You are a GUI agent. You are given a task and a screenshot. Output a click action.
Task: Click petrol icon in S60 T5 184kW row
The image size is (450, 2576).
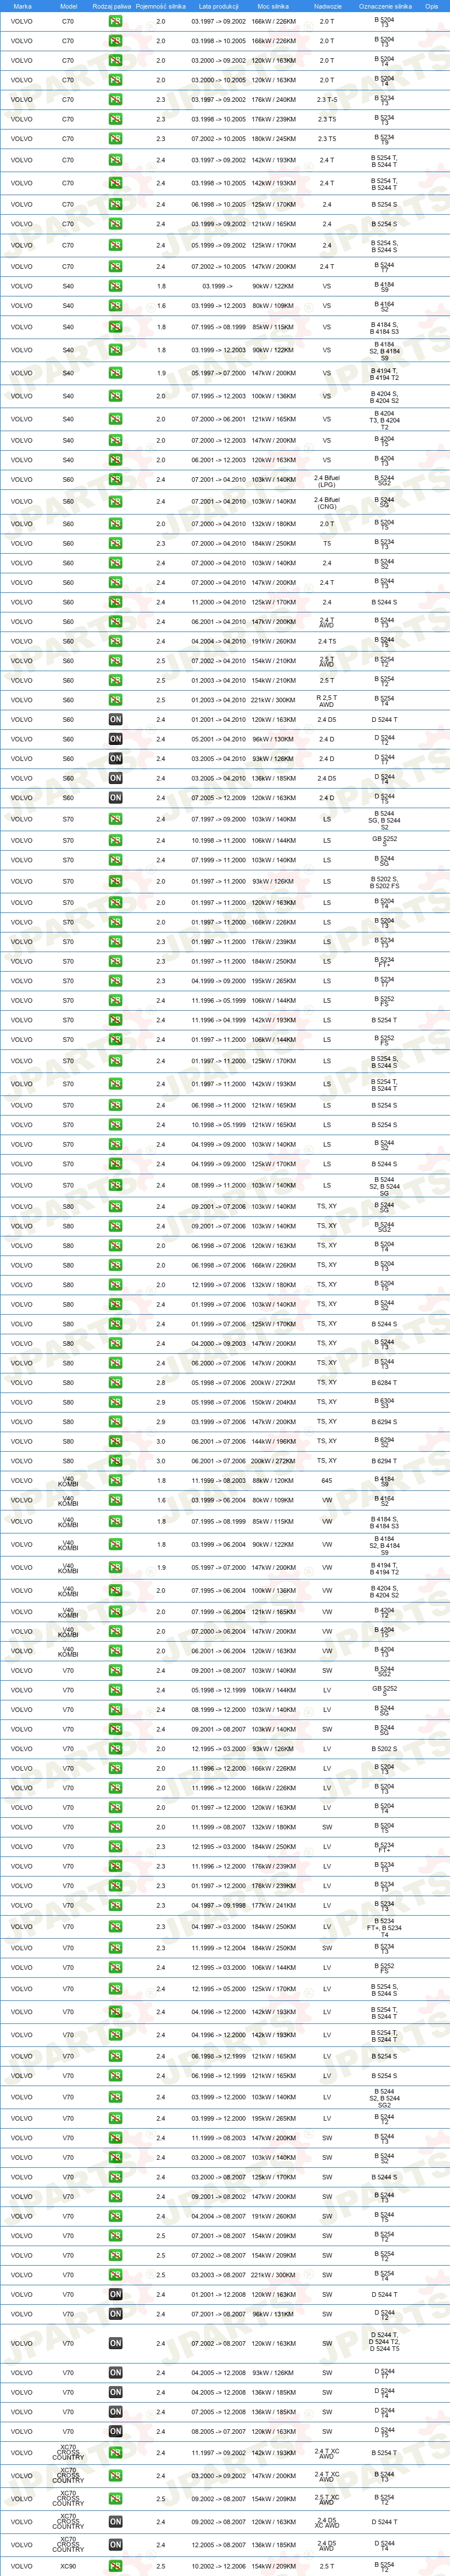click(x=116, y=544)
